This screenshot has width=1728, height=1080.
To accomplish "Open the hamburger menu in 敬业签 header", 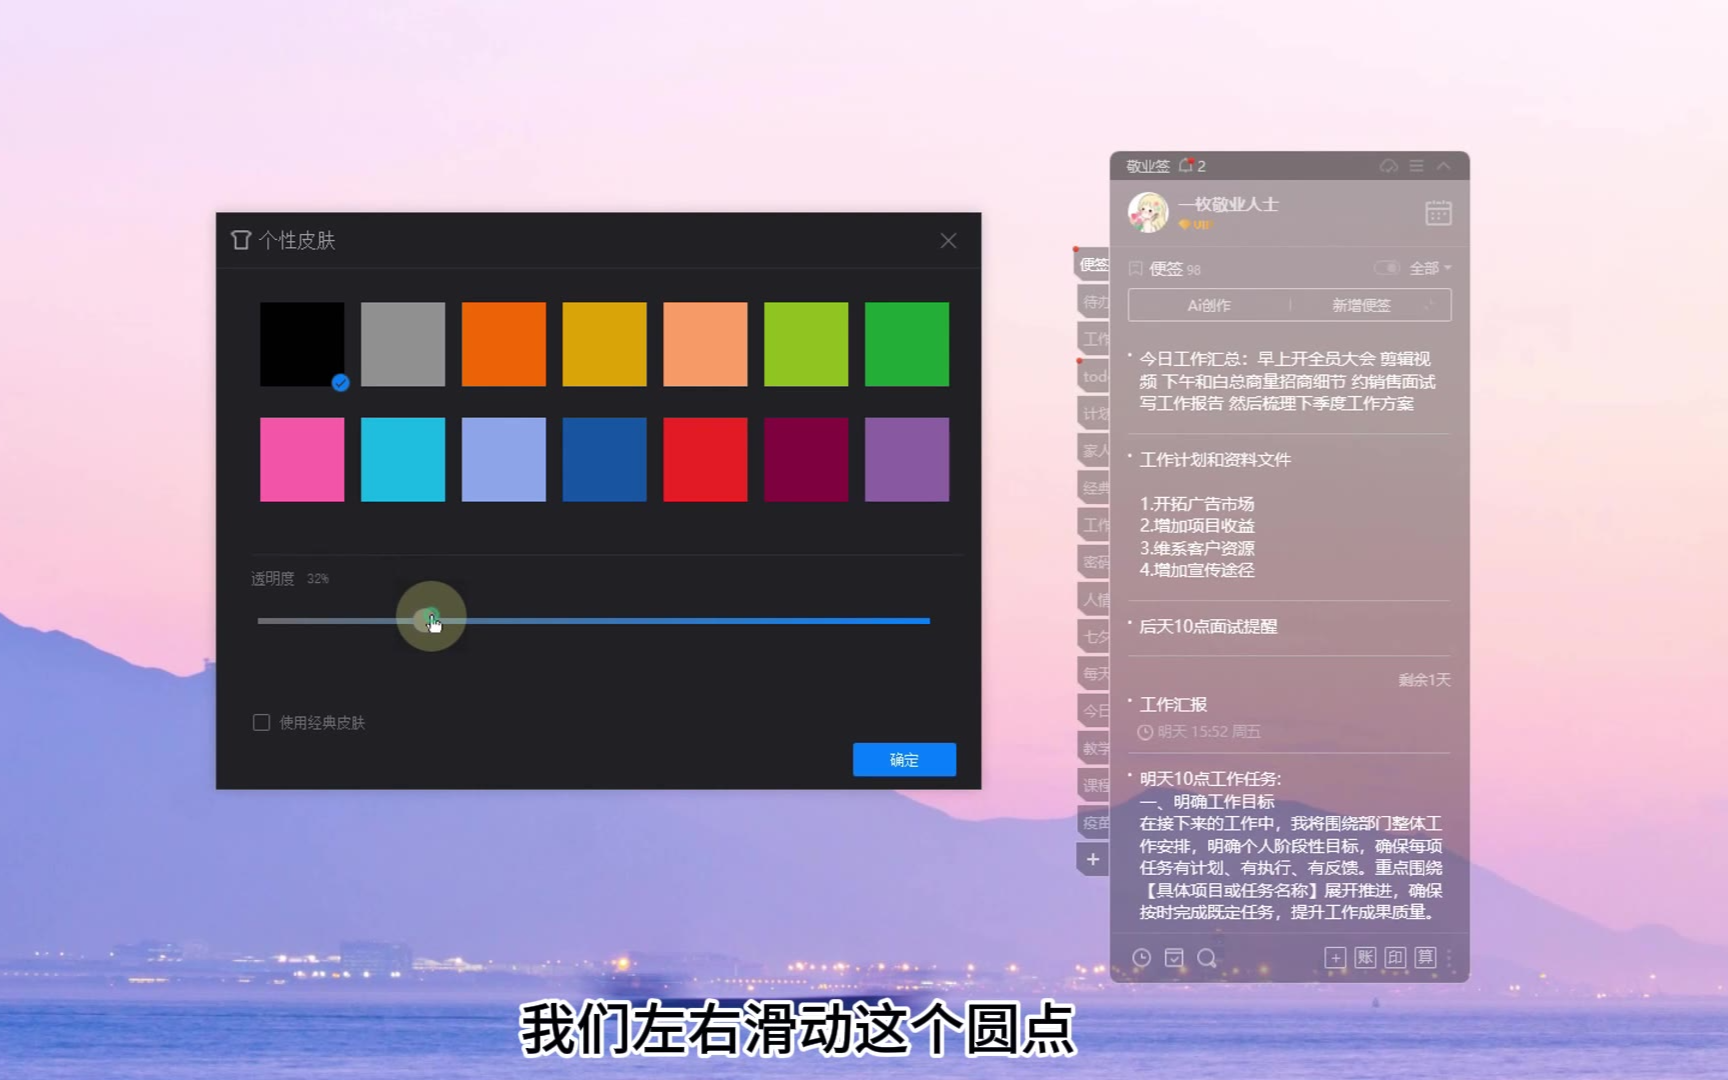I will click(x=1416, y=166).
